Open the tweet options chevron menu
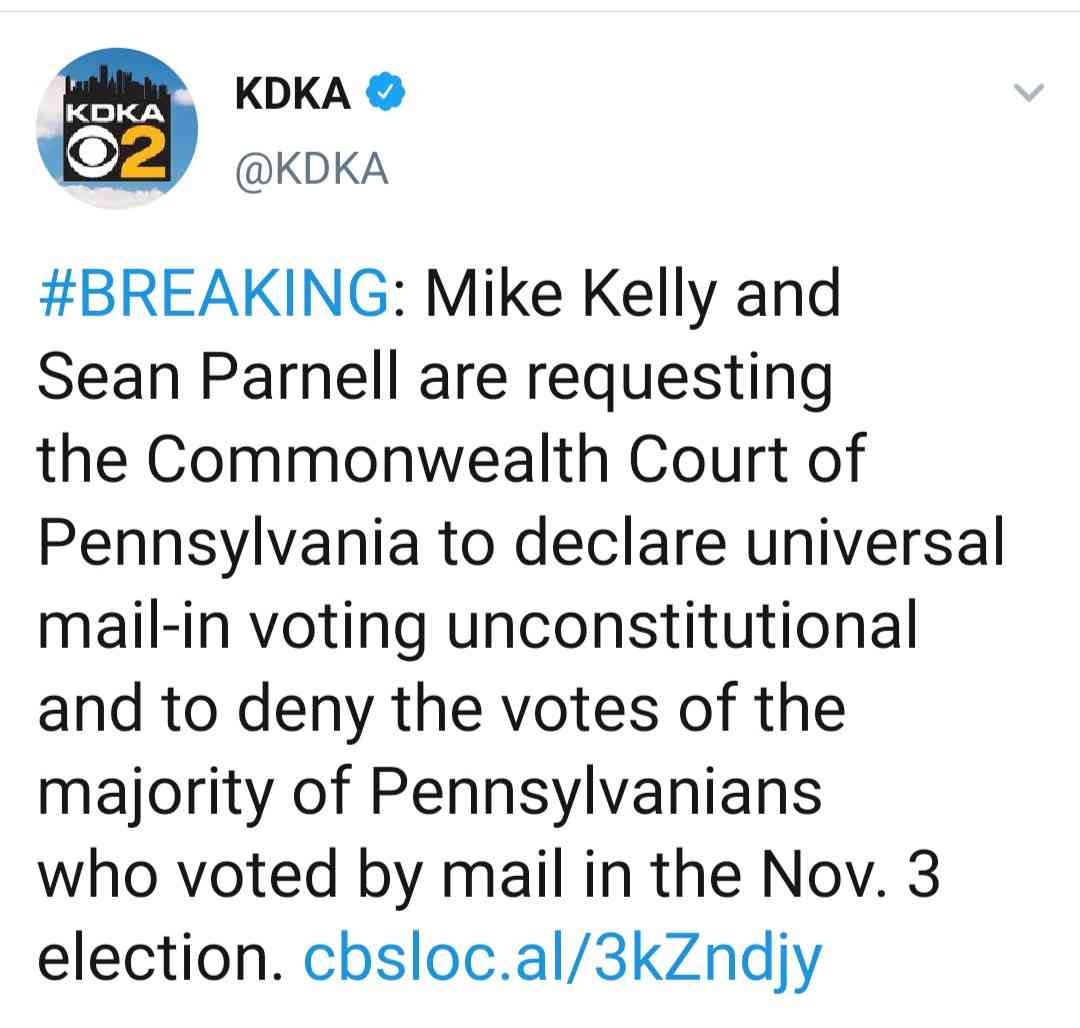Screen dimensions: 1080x1028 [x=1028, y=93]
